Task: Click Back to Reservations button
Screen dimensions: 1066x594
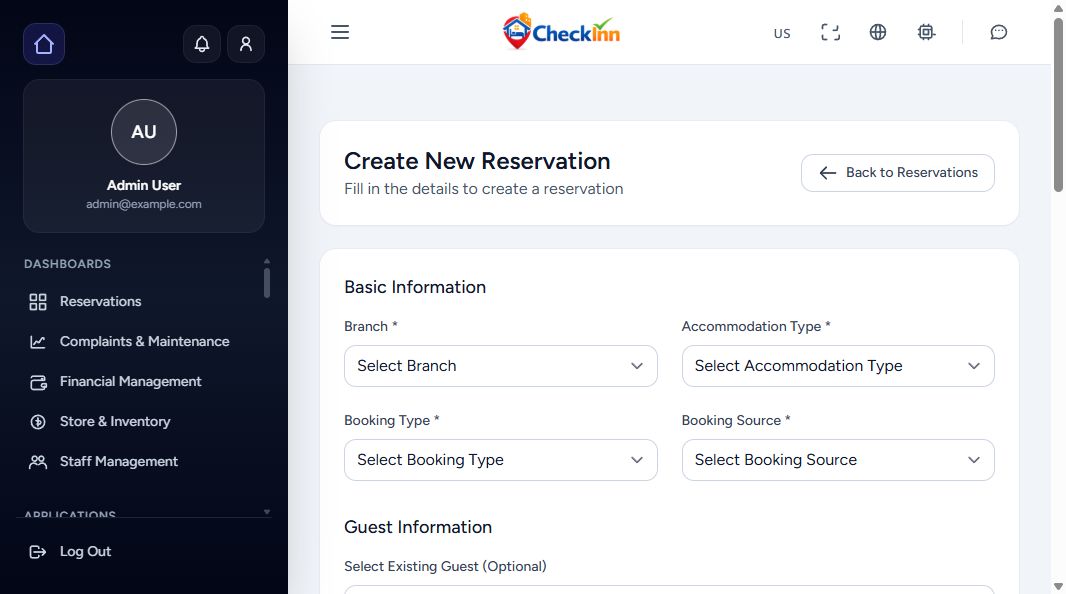Action: tap(897, 173)
